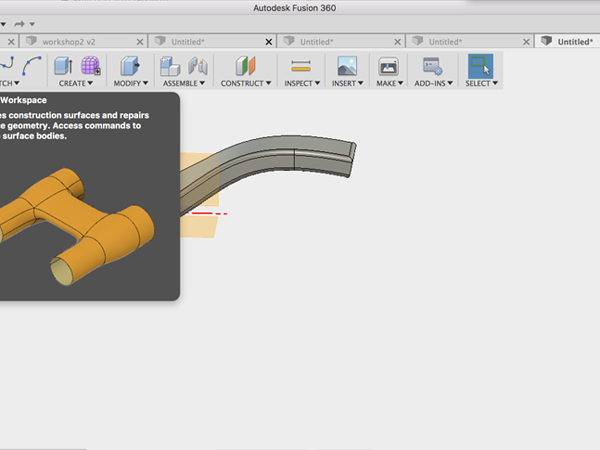
Task: Click the 3D Print icon in Make
Action: [x=388, y=66]
